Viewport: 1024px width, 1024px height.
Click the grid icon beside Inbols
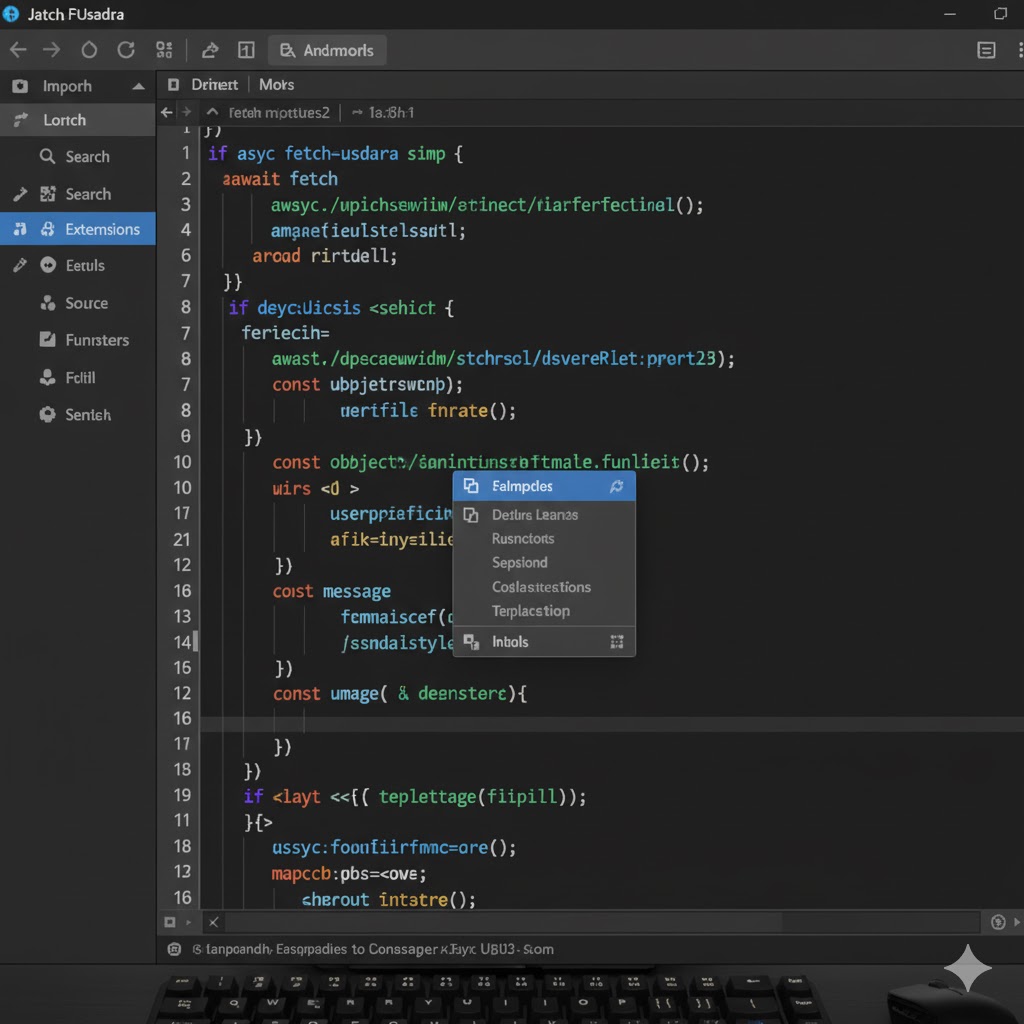(x=617, y=642)
